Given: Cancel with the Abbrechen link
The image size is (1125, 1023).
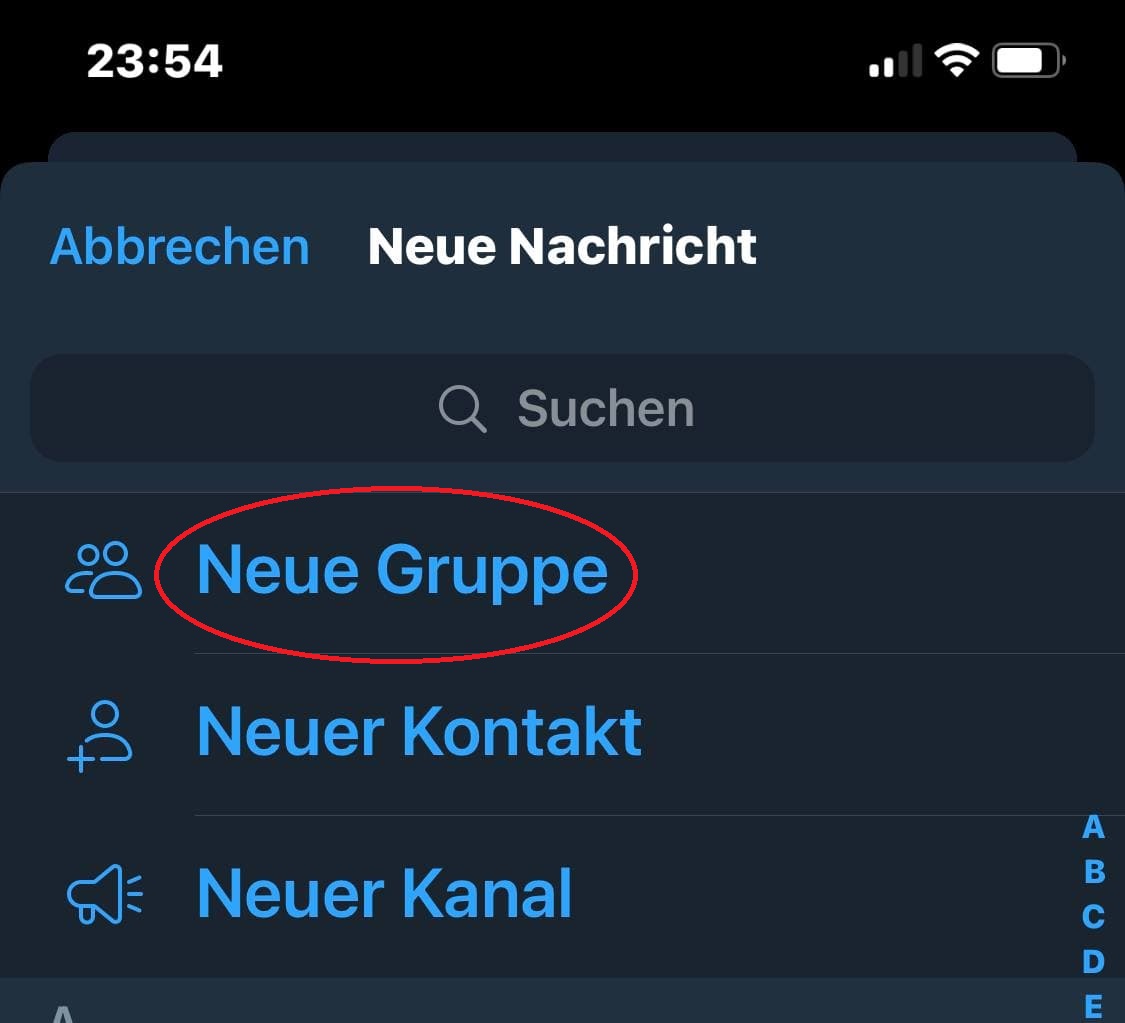Looking at the screenshot, I should coord(179,246).
